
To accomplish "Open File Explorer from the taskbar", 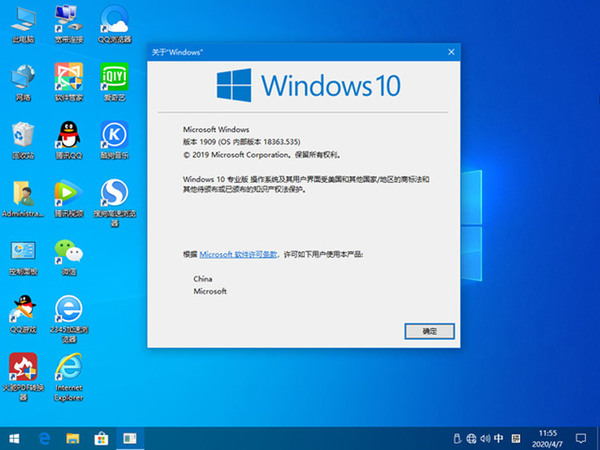I will (73, 438).
